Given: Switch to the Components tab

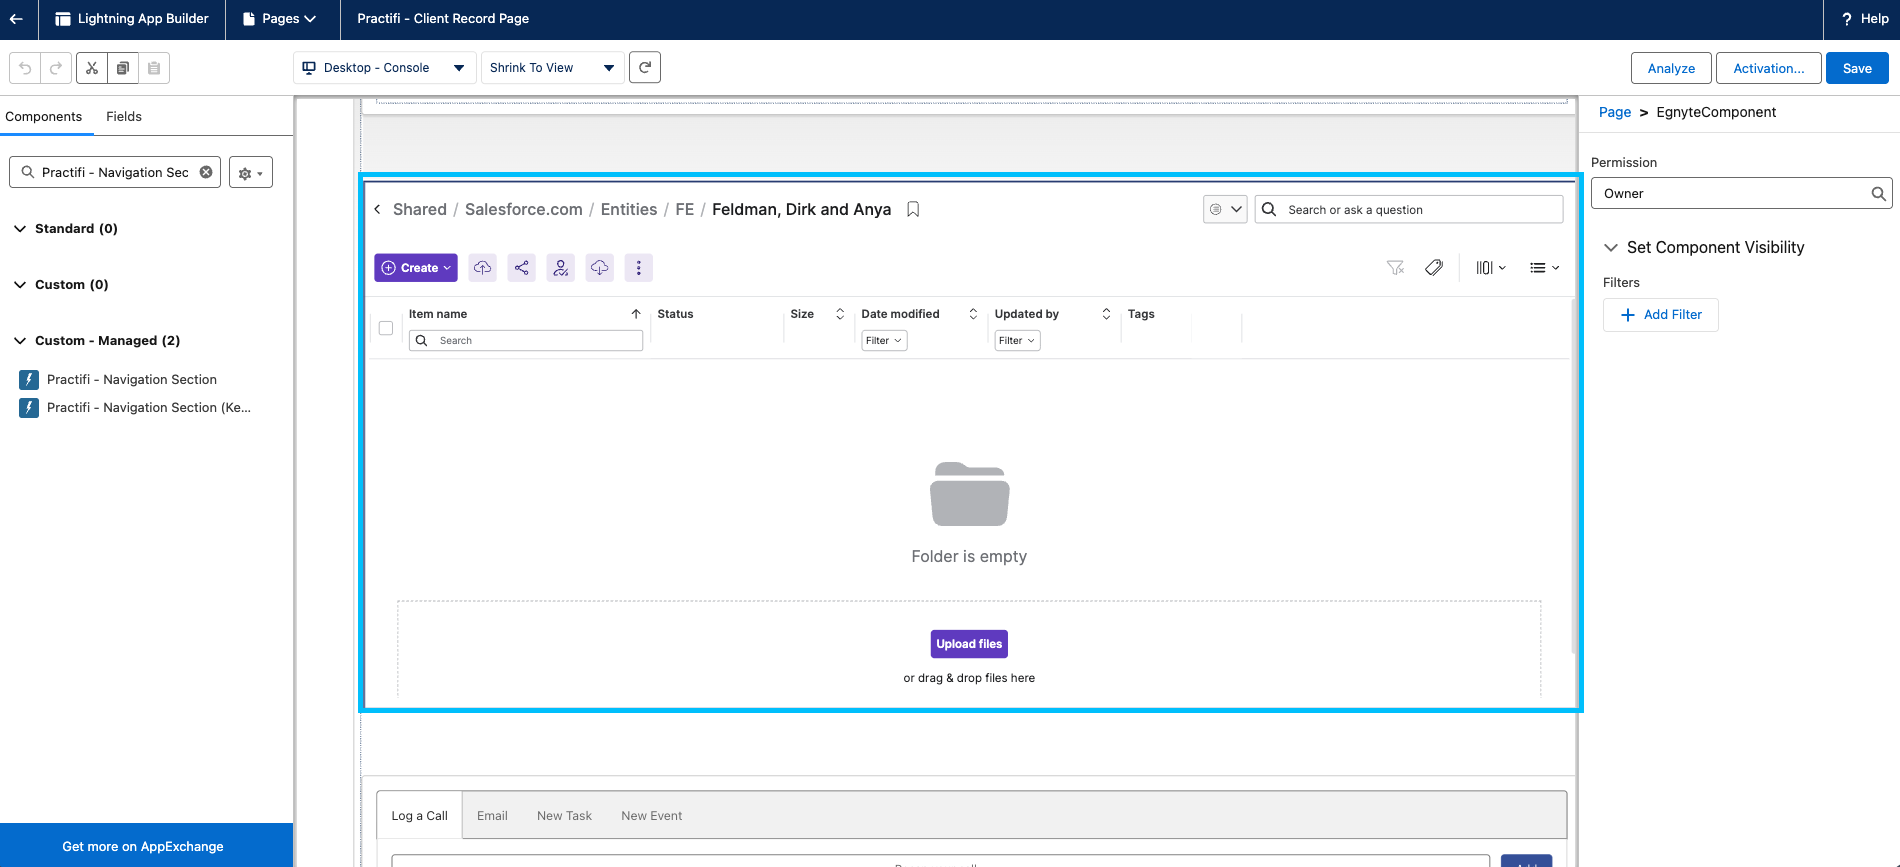Looking at the screenshot, I should pos(44,117).
